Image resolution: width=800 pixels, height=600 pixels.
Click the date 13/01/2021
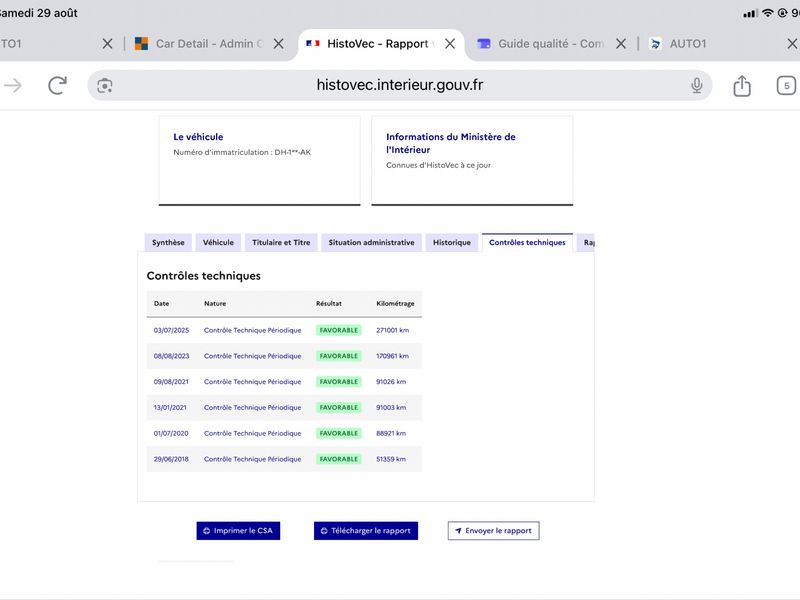170,408
